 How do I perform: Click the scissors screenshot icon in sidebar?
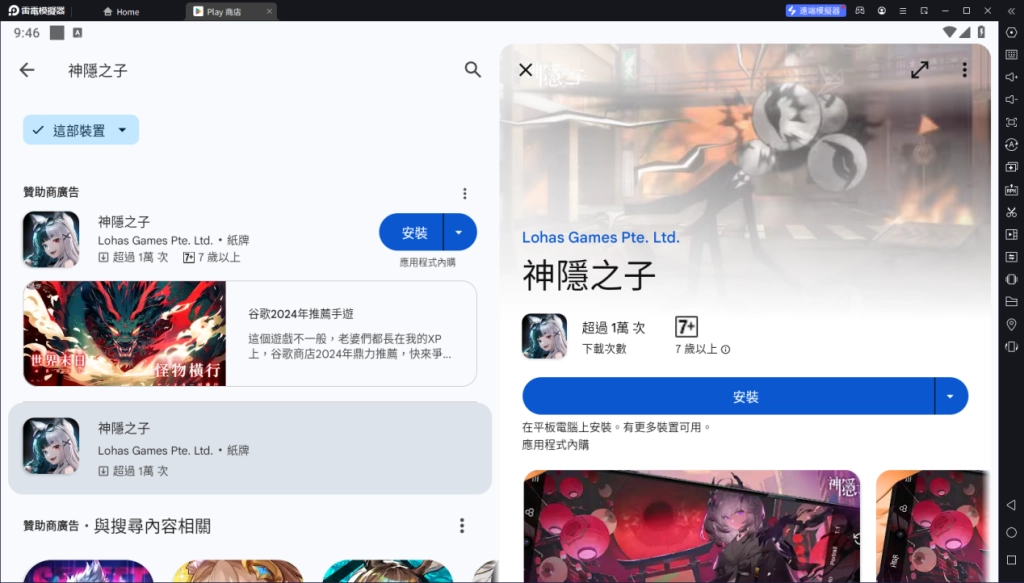[1011, 212]
